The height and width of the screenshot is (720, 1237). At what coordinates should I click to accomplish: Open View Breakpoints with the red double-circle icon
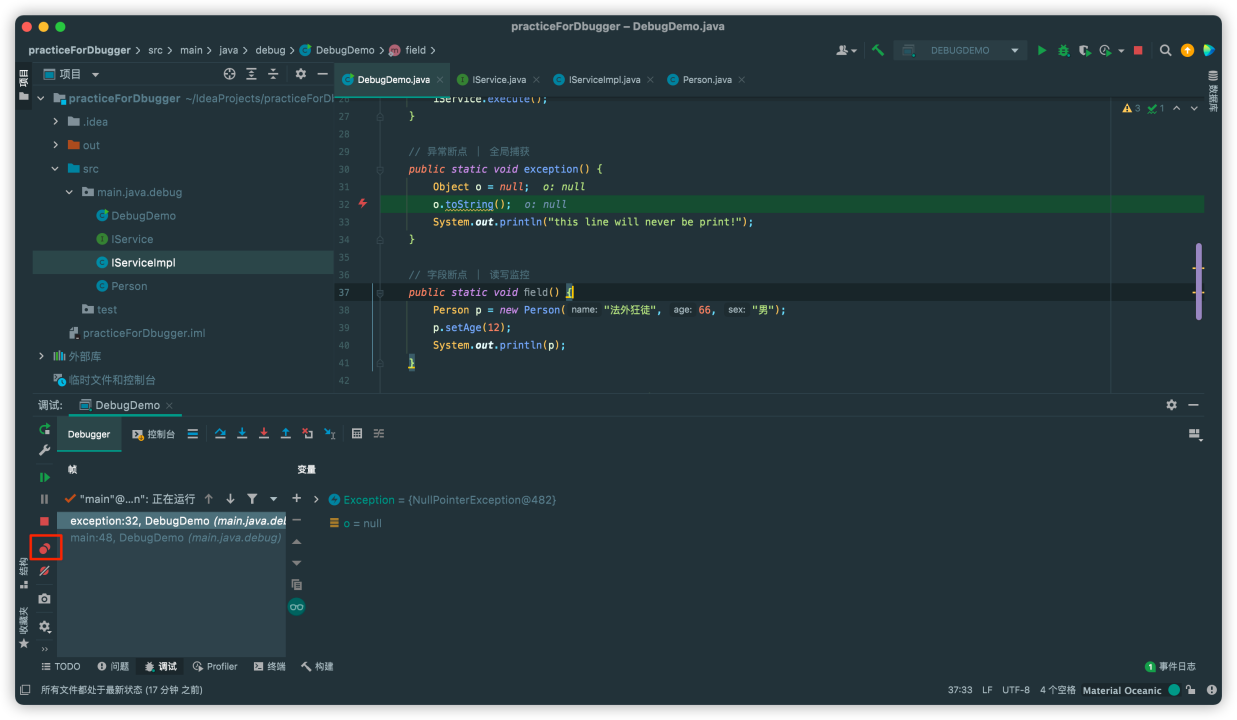(x=44, y=548)
